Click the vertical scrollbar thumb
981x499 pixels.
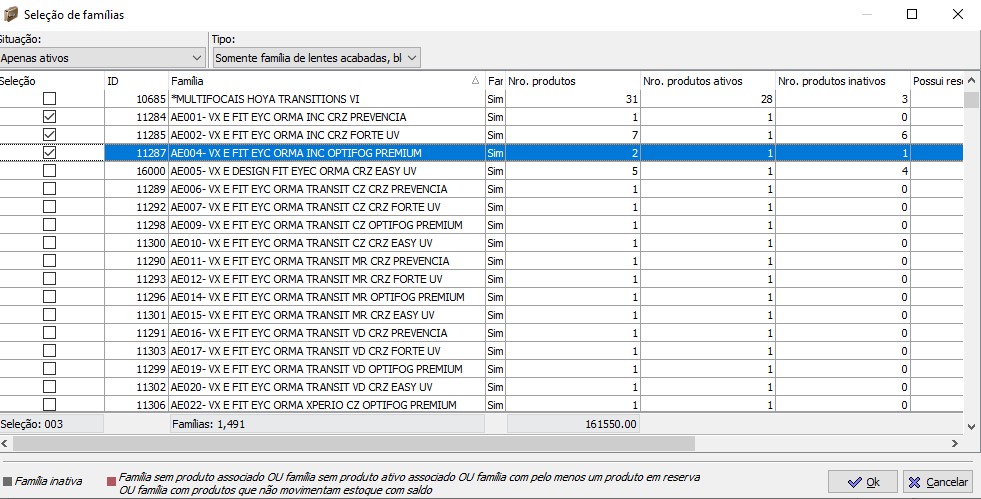click(971, 100)
